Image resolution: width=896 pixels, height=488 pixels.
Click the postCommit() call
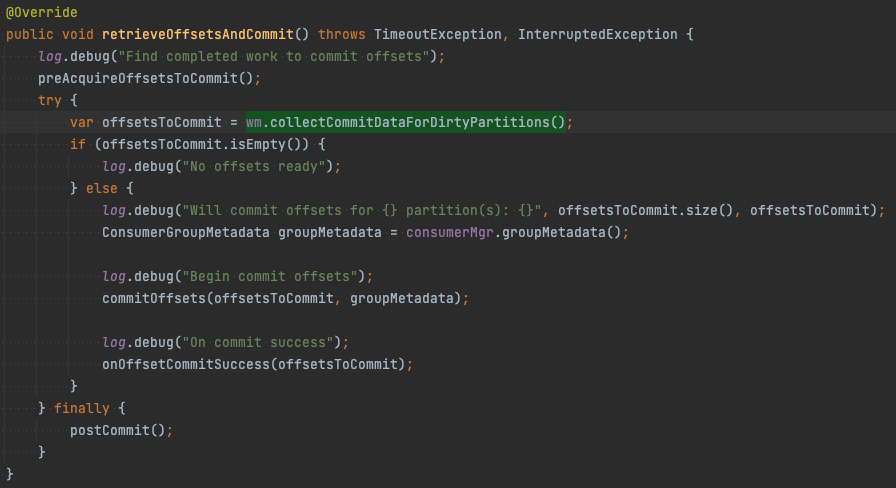118,430
